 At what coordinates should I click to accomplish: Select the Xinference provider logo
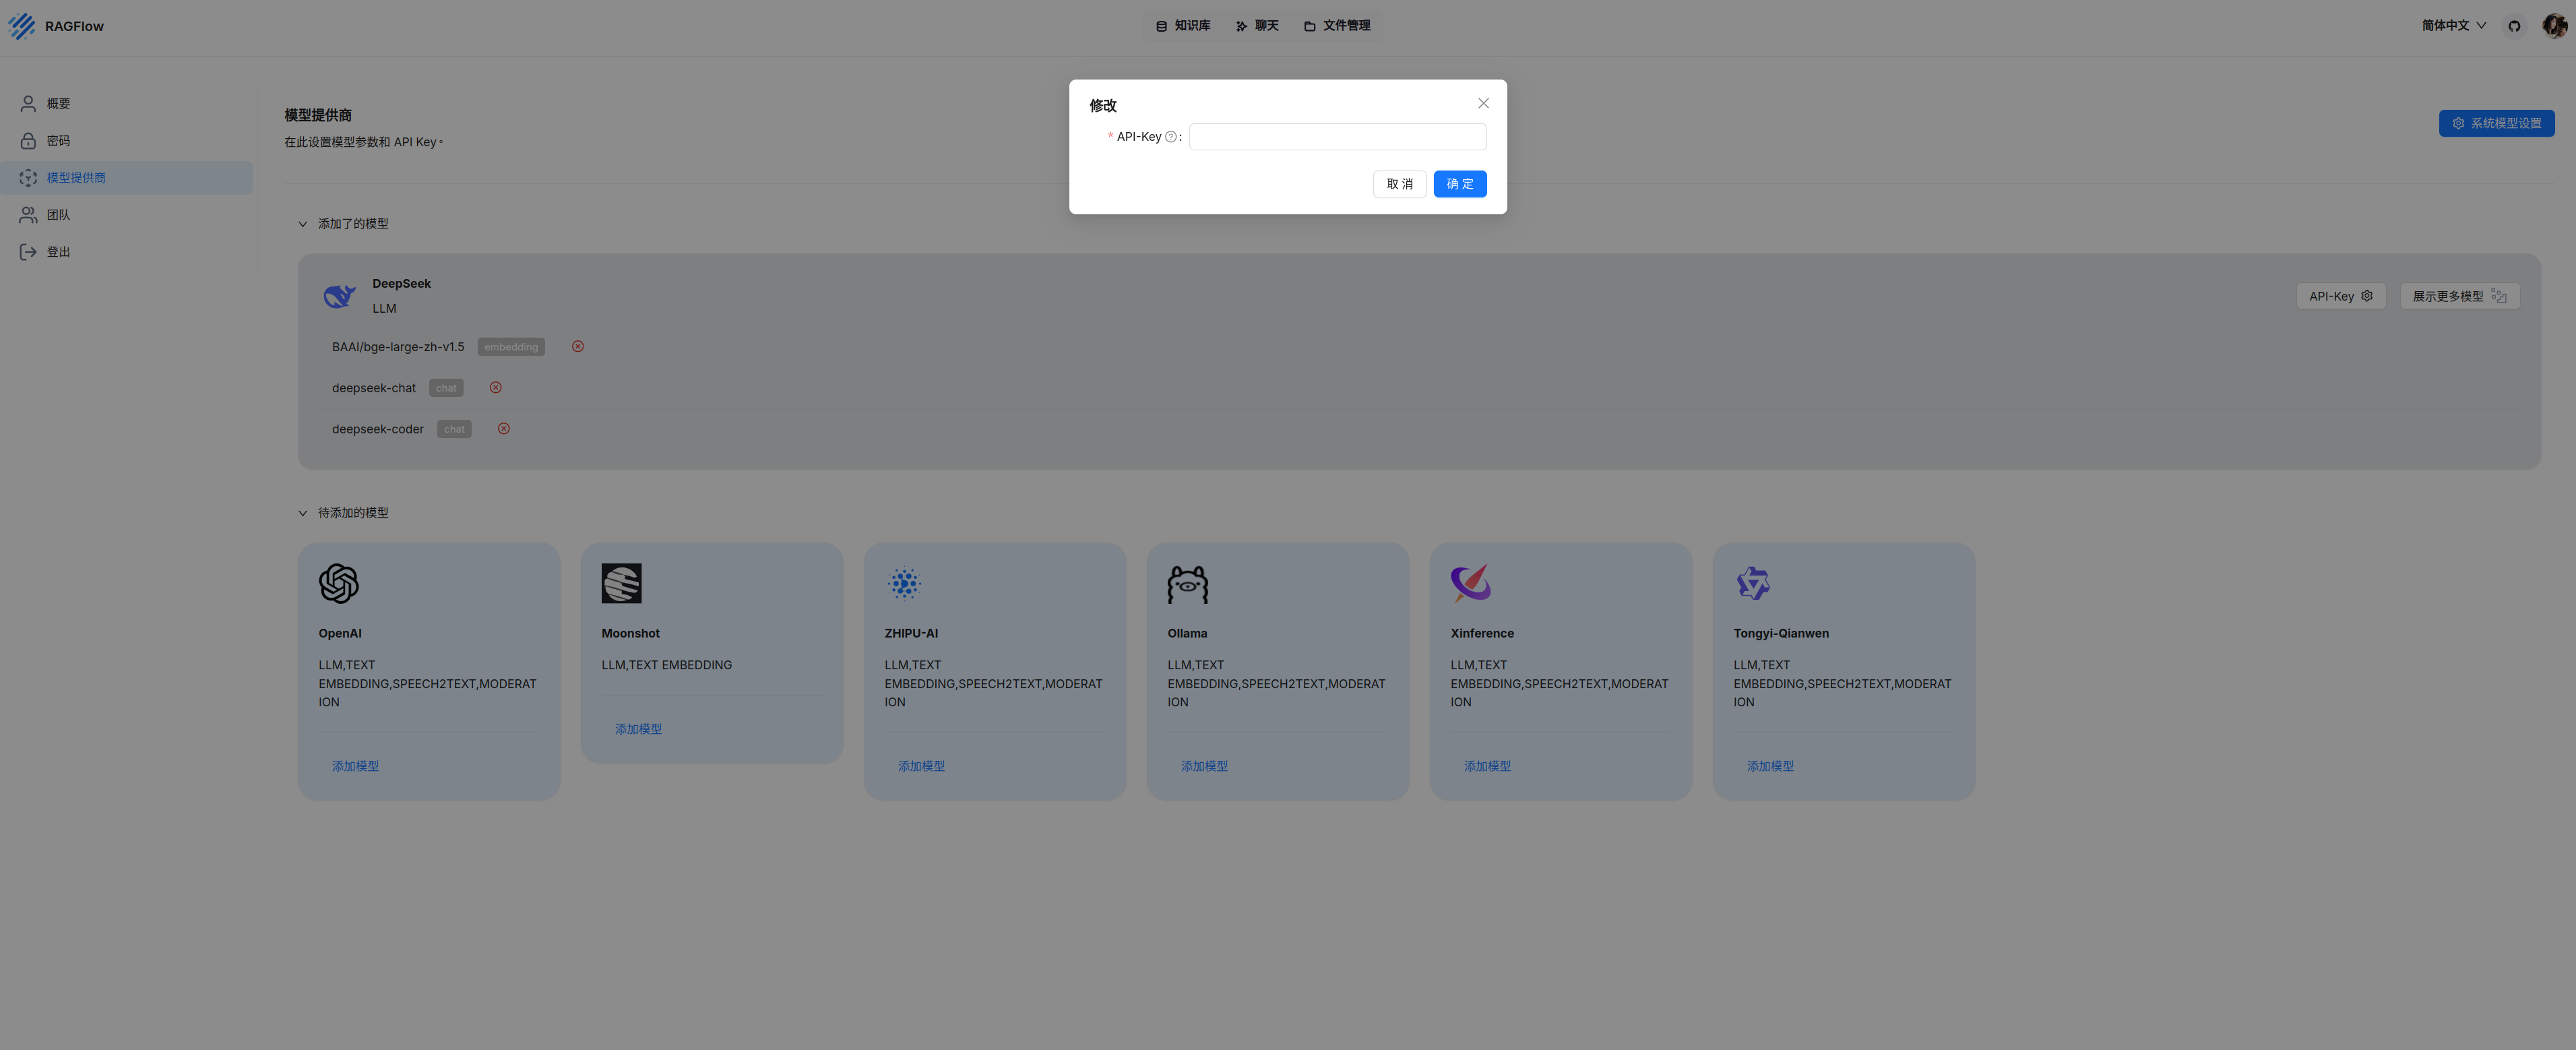(1470, 583)
